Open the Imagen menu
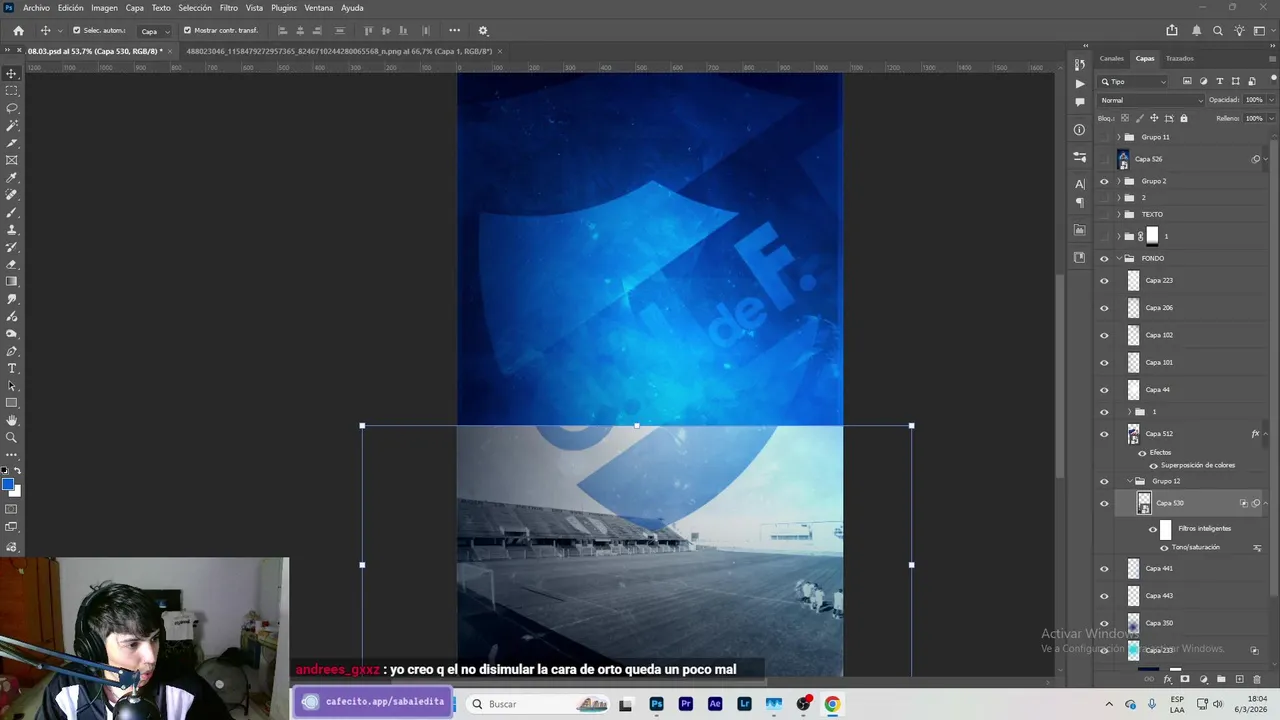This screenshot has height=720, width=1280. click(104, 8)
